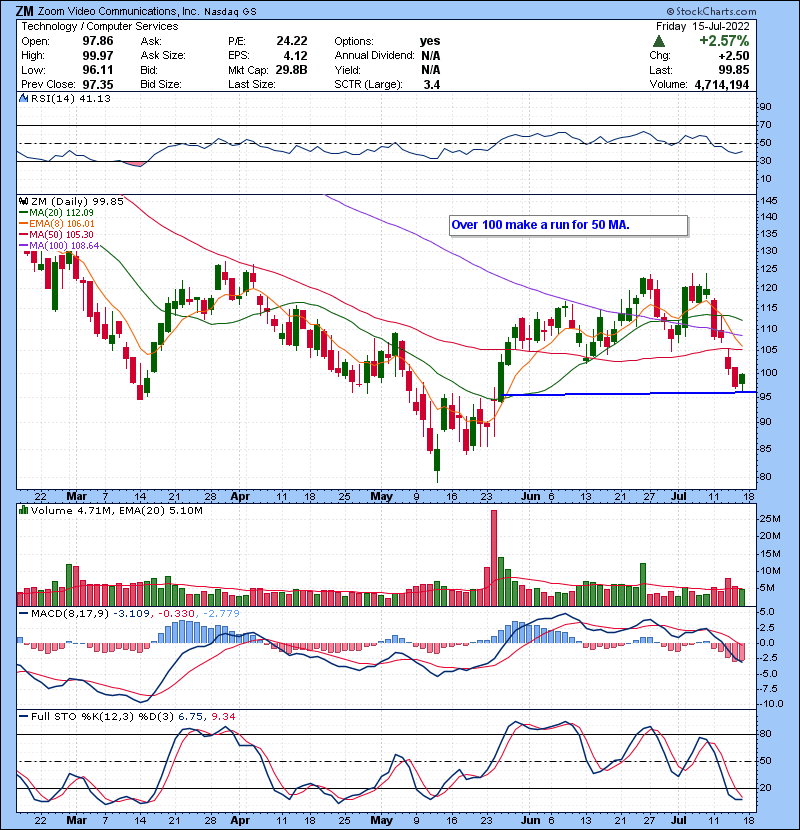The height and width of the screenshot is (830, 800).
Task: Select the MA(100) 108.64 legend
Action: (59, 246)
